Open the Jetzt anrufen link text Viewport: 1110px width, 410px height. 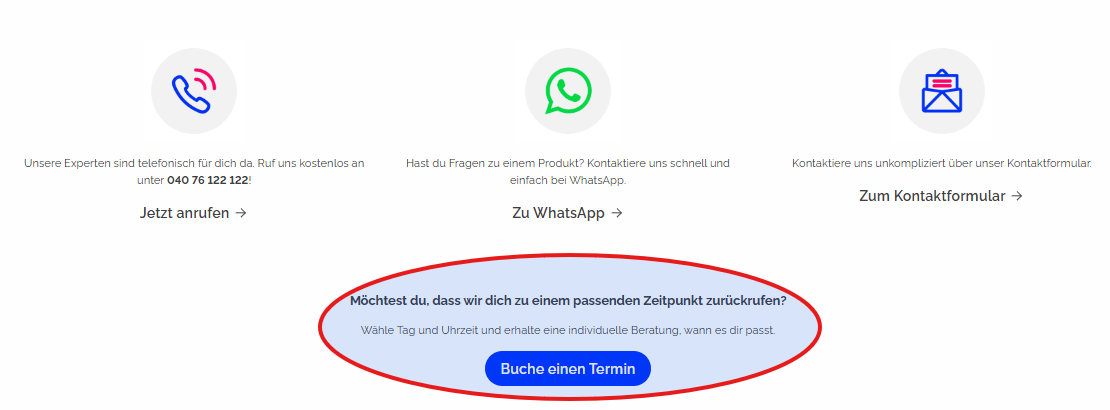coord(184,212)
